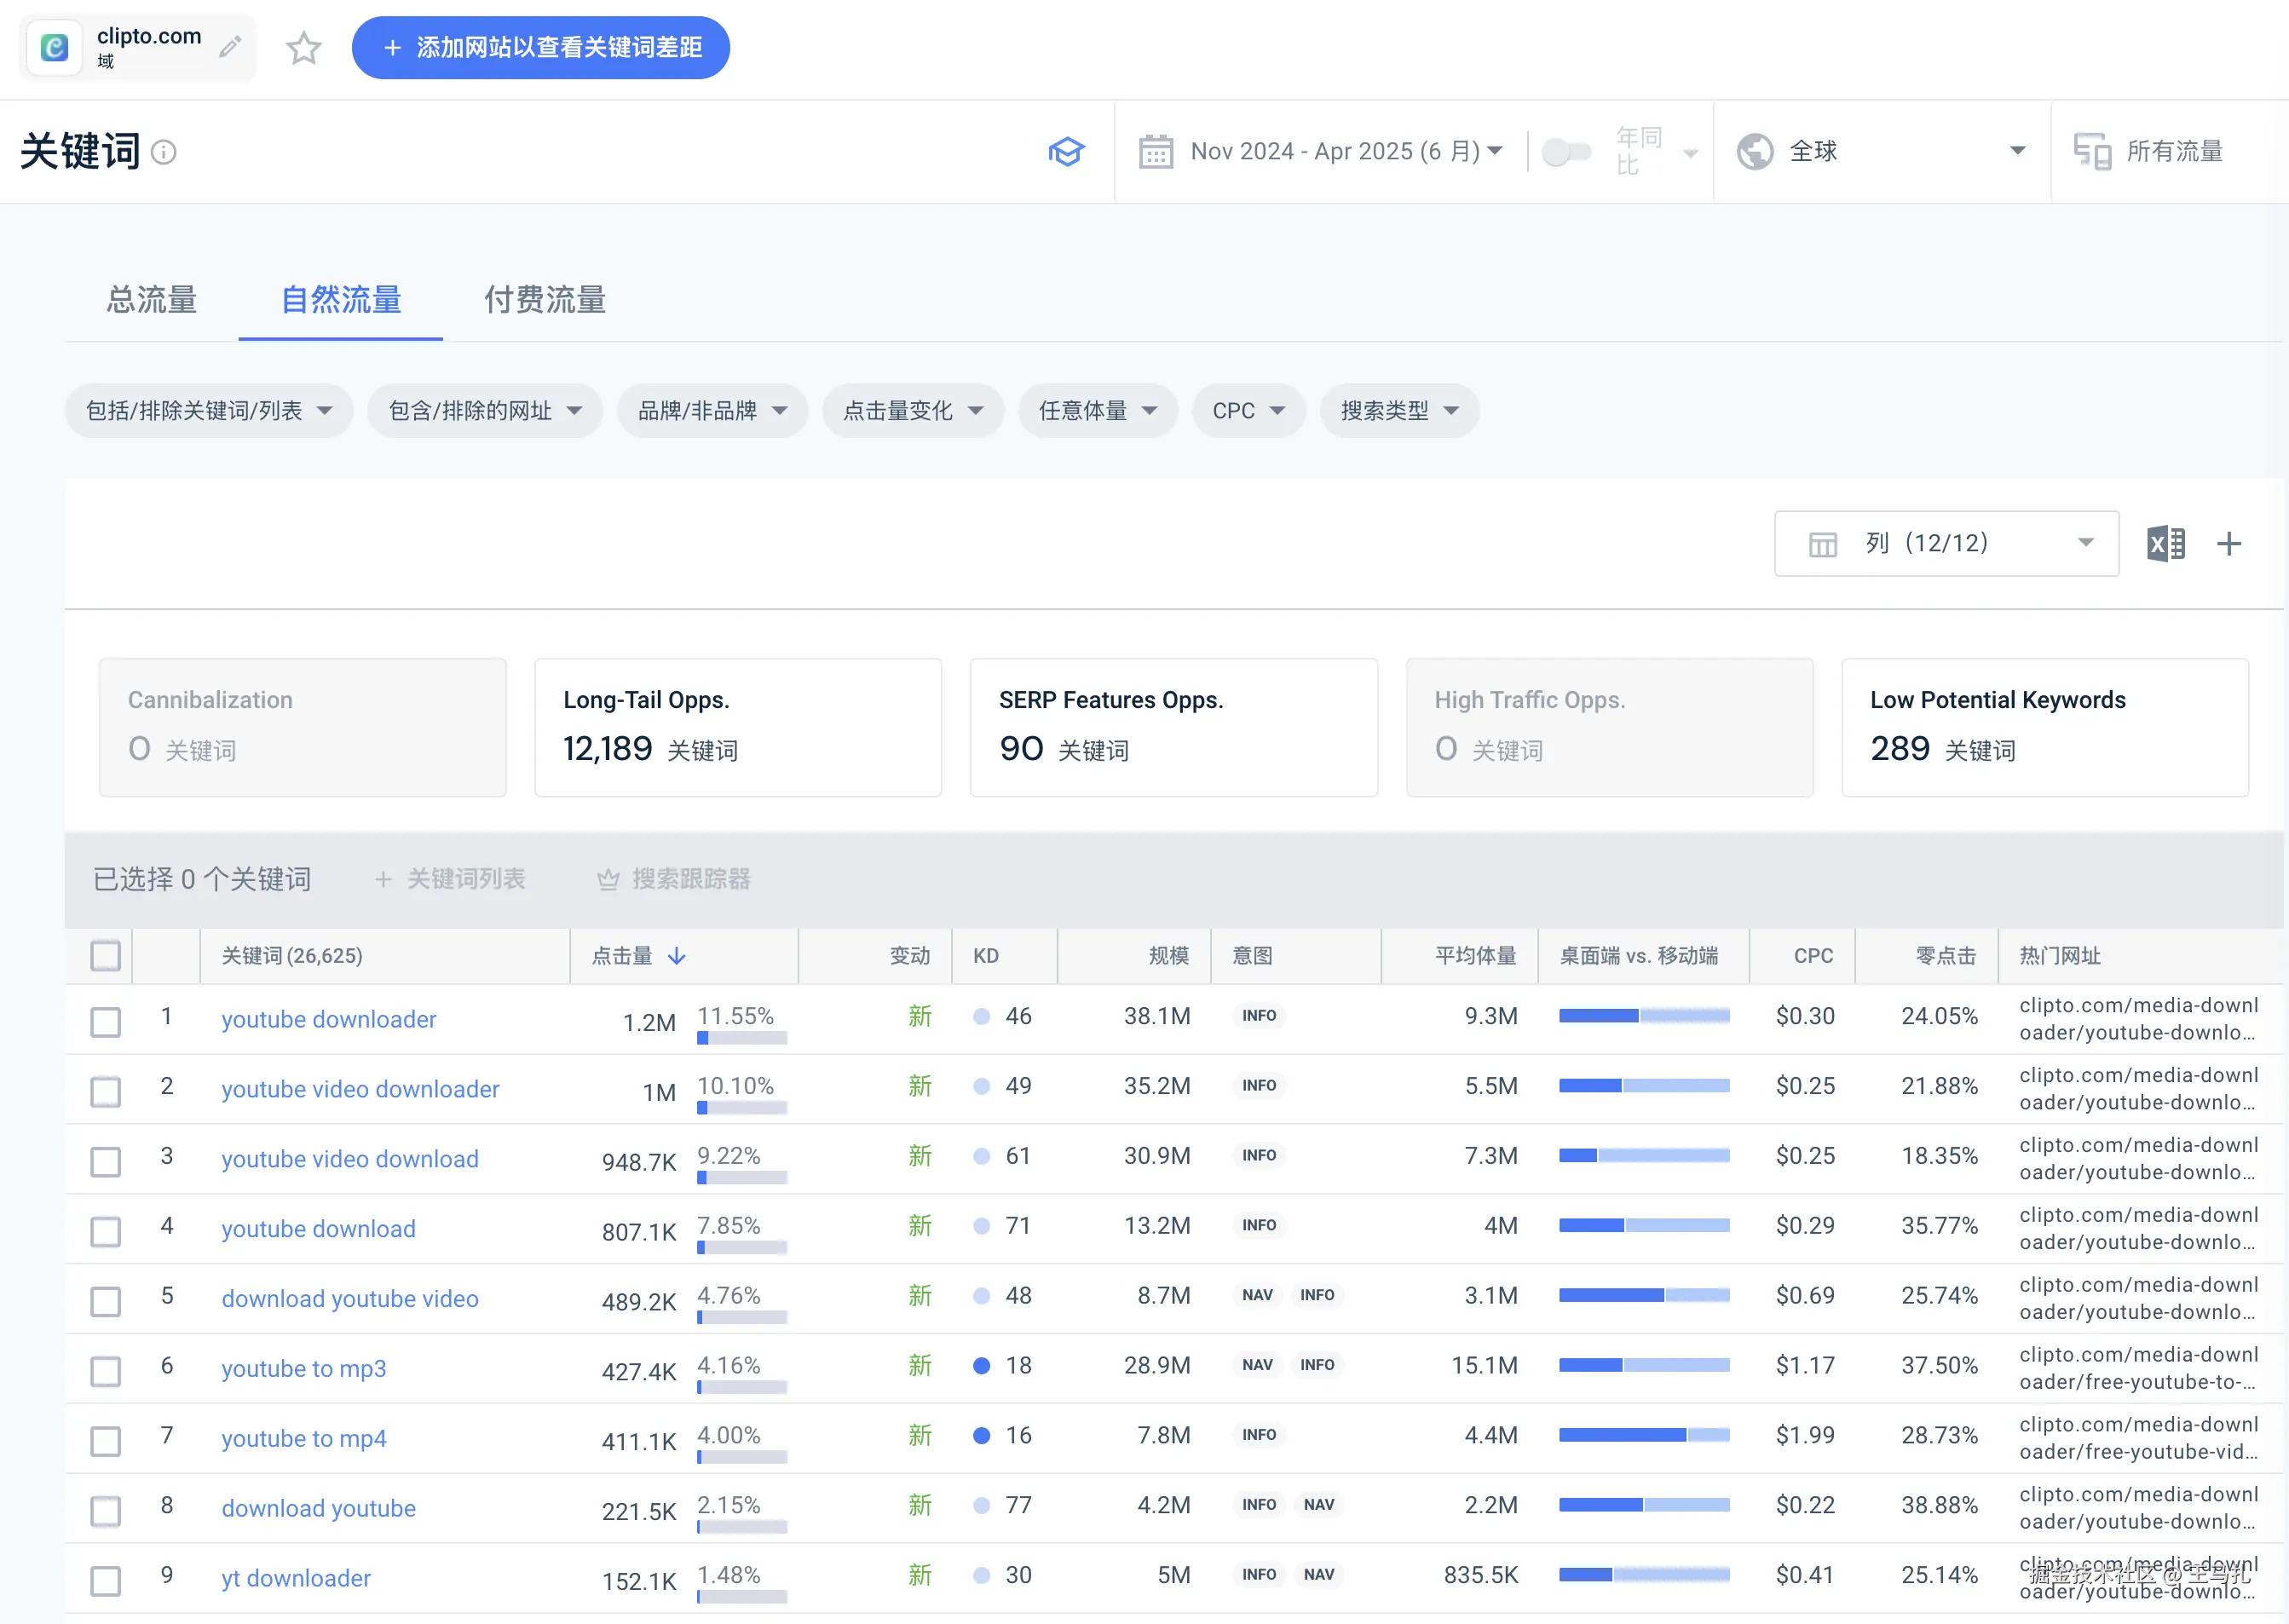Switch to the 总流量 tab

click(152, 300)
